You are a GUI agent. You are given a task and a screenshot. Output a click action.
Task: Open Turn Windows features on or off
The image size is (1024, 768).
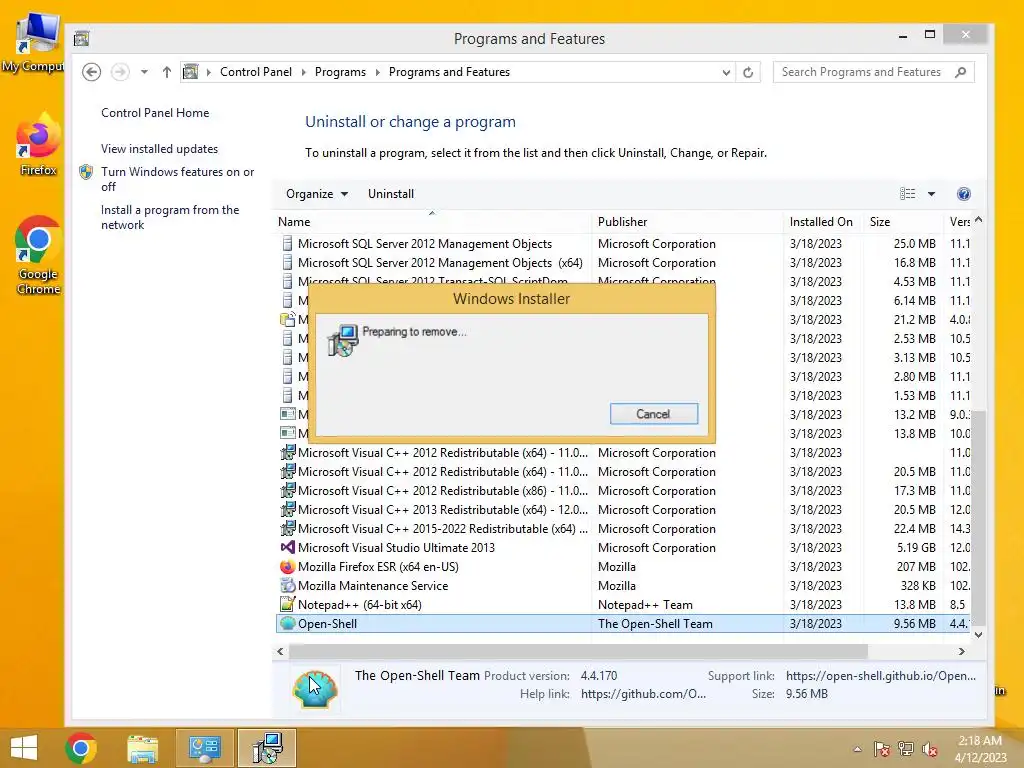tap(178, 179)
